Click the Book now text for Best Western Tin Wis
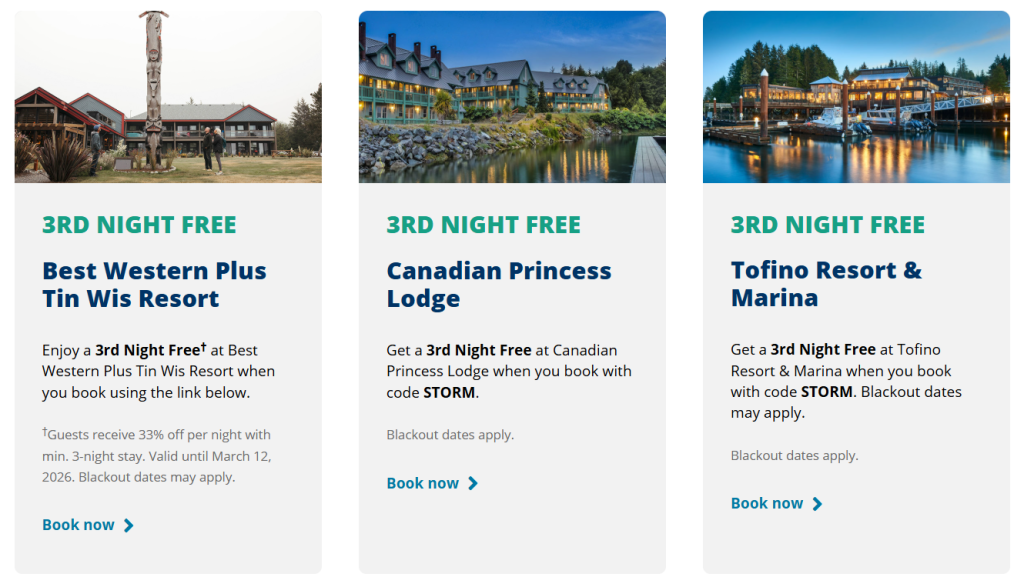 (x=78, y=525)
